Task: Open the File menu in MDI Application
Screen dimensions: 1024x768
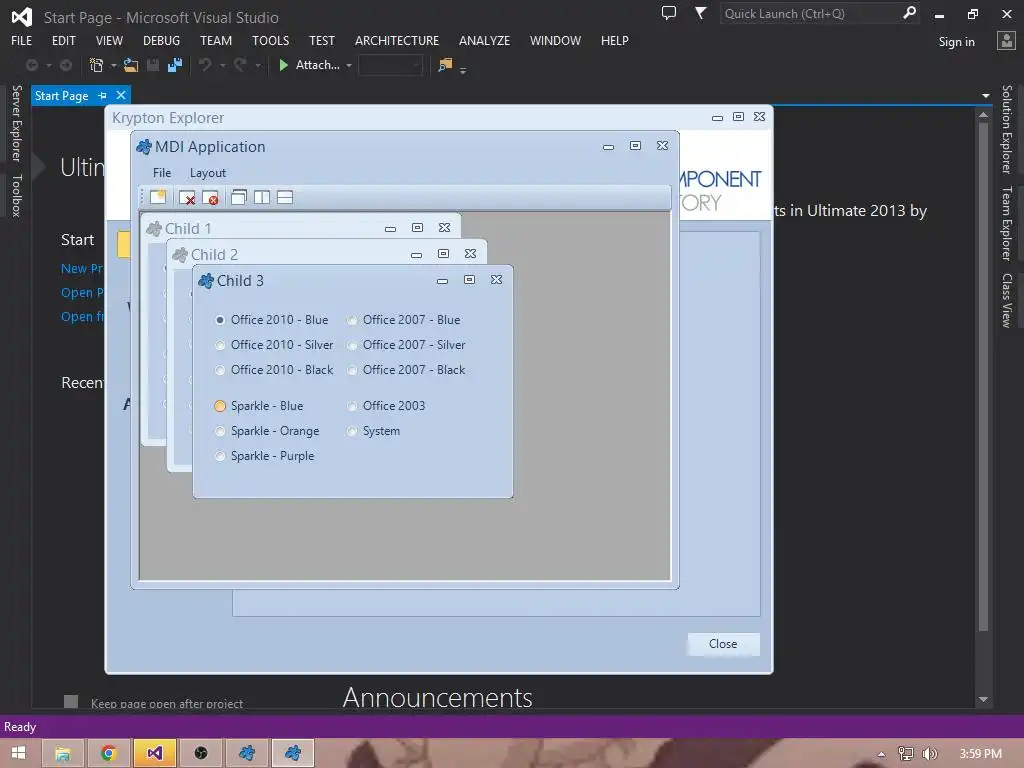Action: pyautogui.click(x=162, y=173)
